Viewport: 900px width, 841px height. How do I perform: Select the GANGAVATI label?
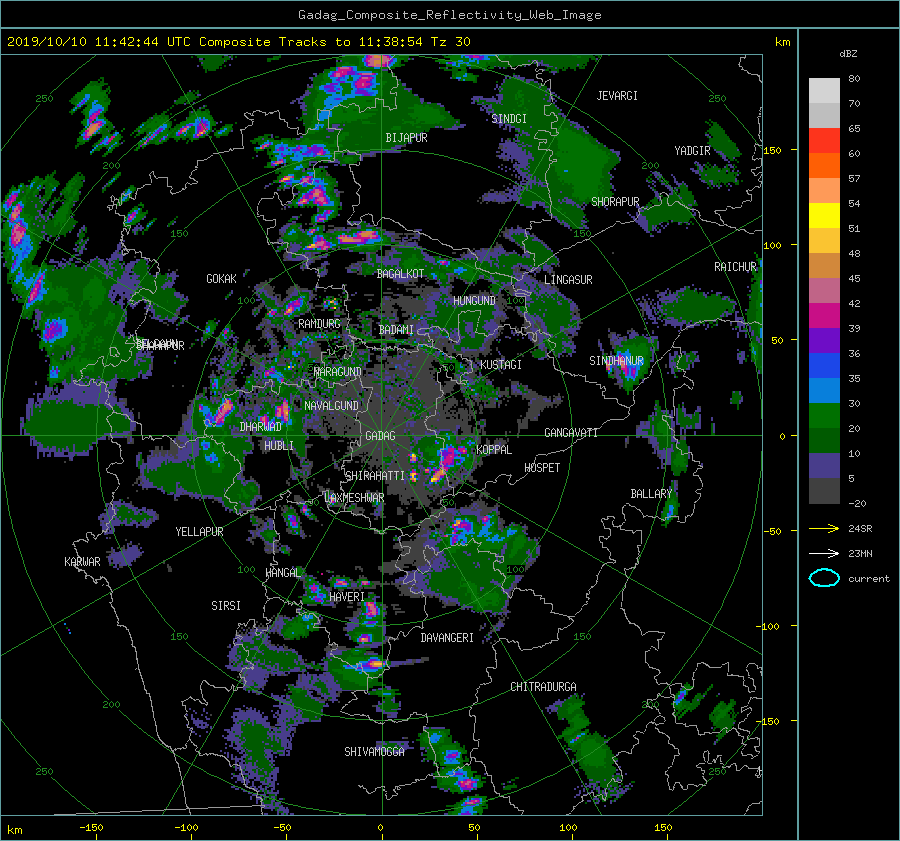[571, 433]
